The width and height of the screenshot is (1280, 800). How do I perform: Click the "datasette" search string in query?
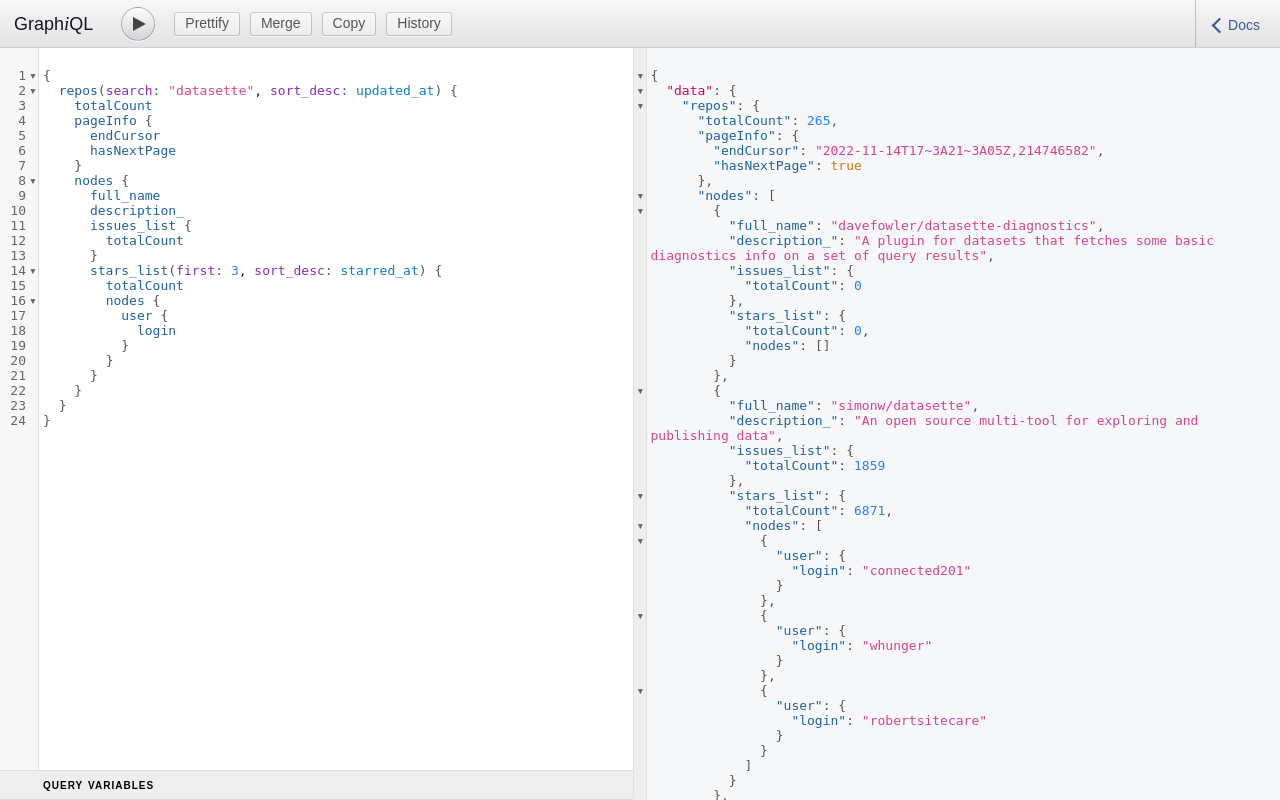[211, 91]
